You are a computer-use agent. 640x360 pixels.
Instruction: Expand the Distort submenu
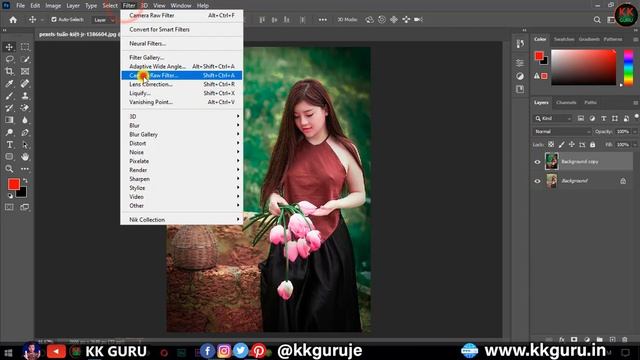[x=182, y=143]
